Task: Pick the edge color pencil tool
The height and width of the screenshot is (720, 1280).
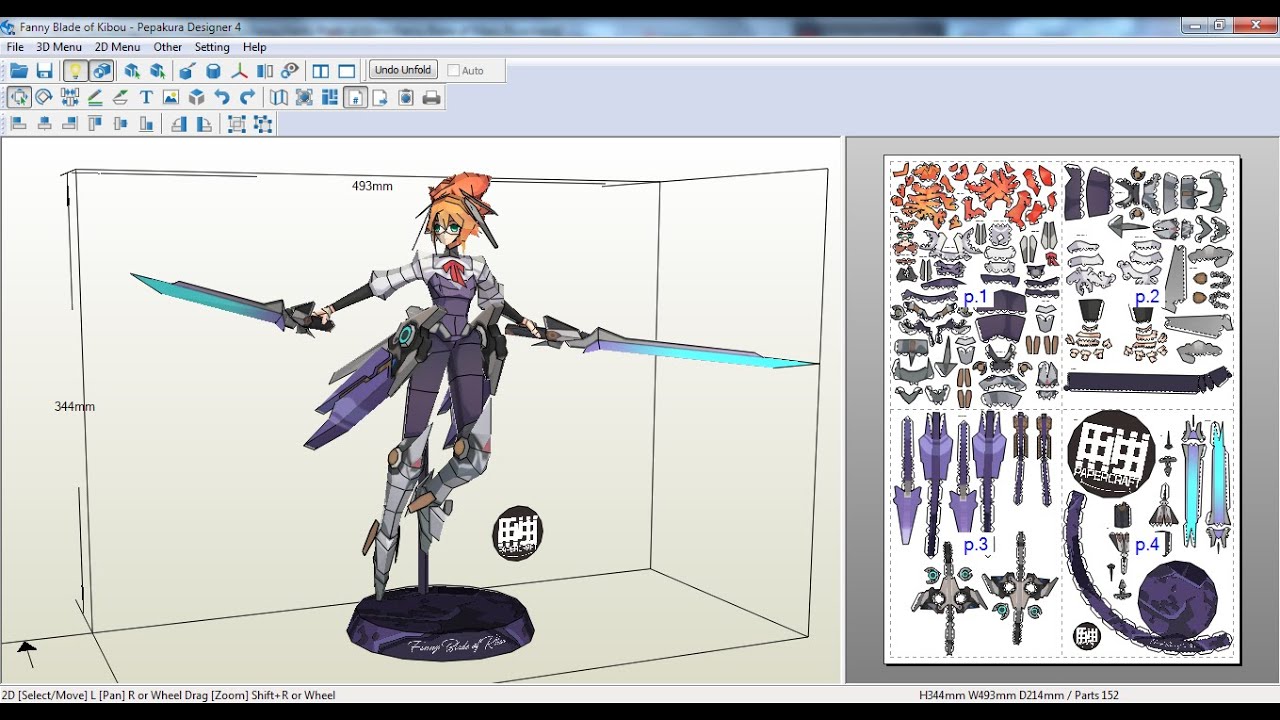Action: pos(95,97)
